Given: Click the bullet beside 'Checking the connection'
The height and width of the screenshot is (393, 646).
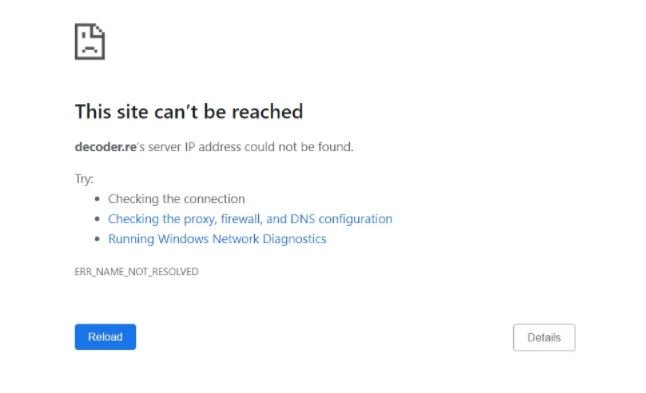Looking at the screenshot, I should 97,199.
